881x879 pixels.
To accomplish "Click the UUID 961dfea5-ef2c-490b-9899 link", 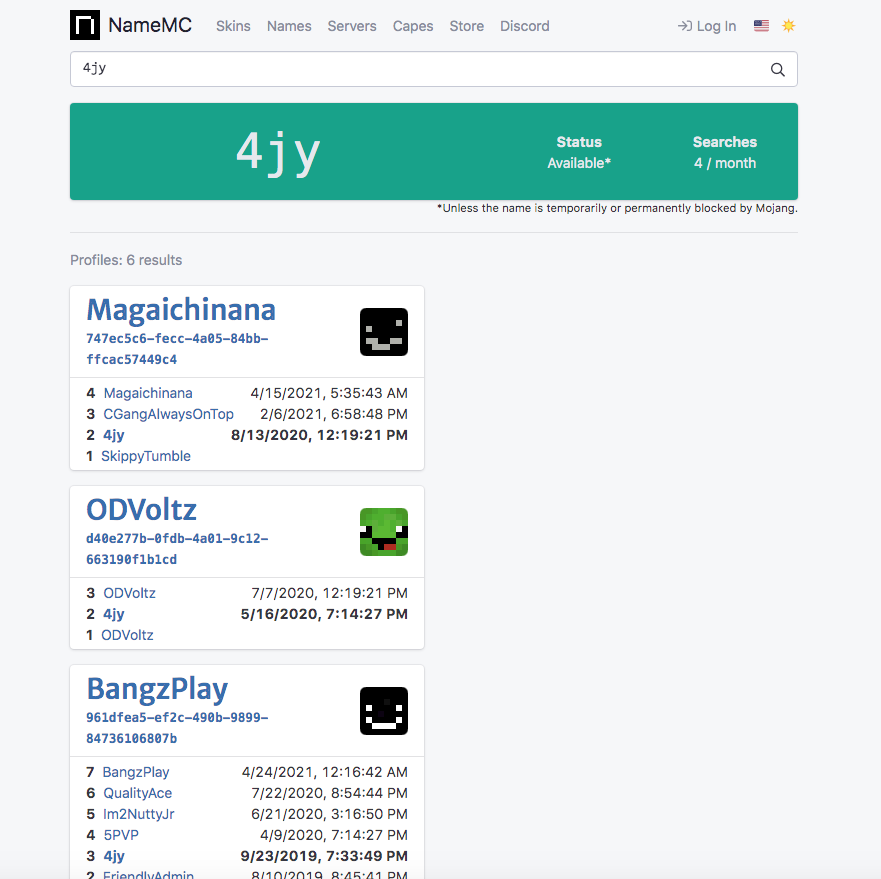I will [177, 728].
